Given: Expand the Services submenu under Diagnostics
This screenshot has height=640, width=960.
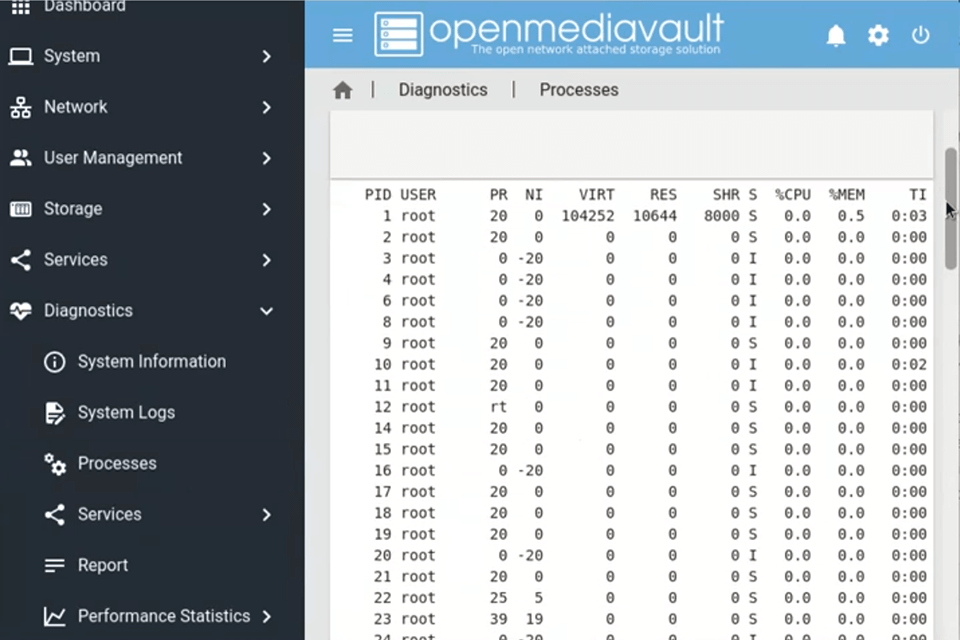Looking at the screenshot, I should (x=109, y=514).
